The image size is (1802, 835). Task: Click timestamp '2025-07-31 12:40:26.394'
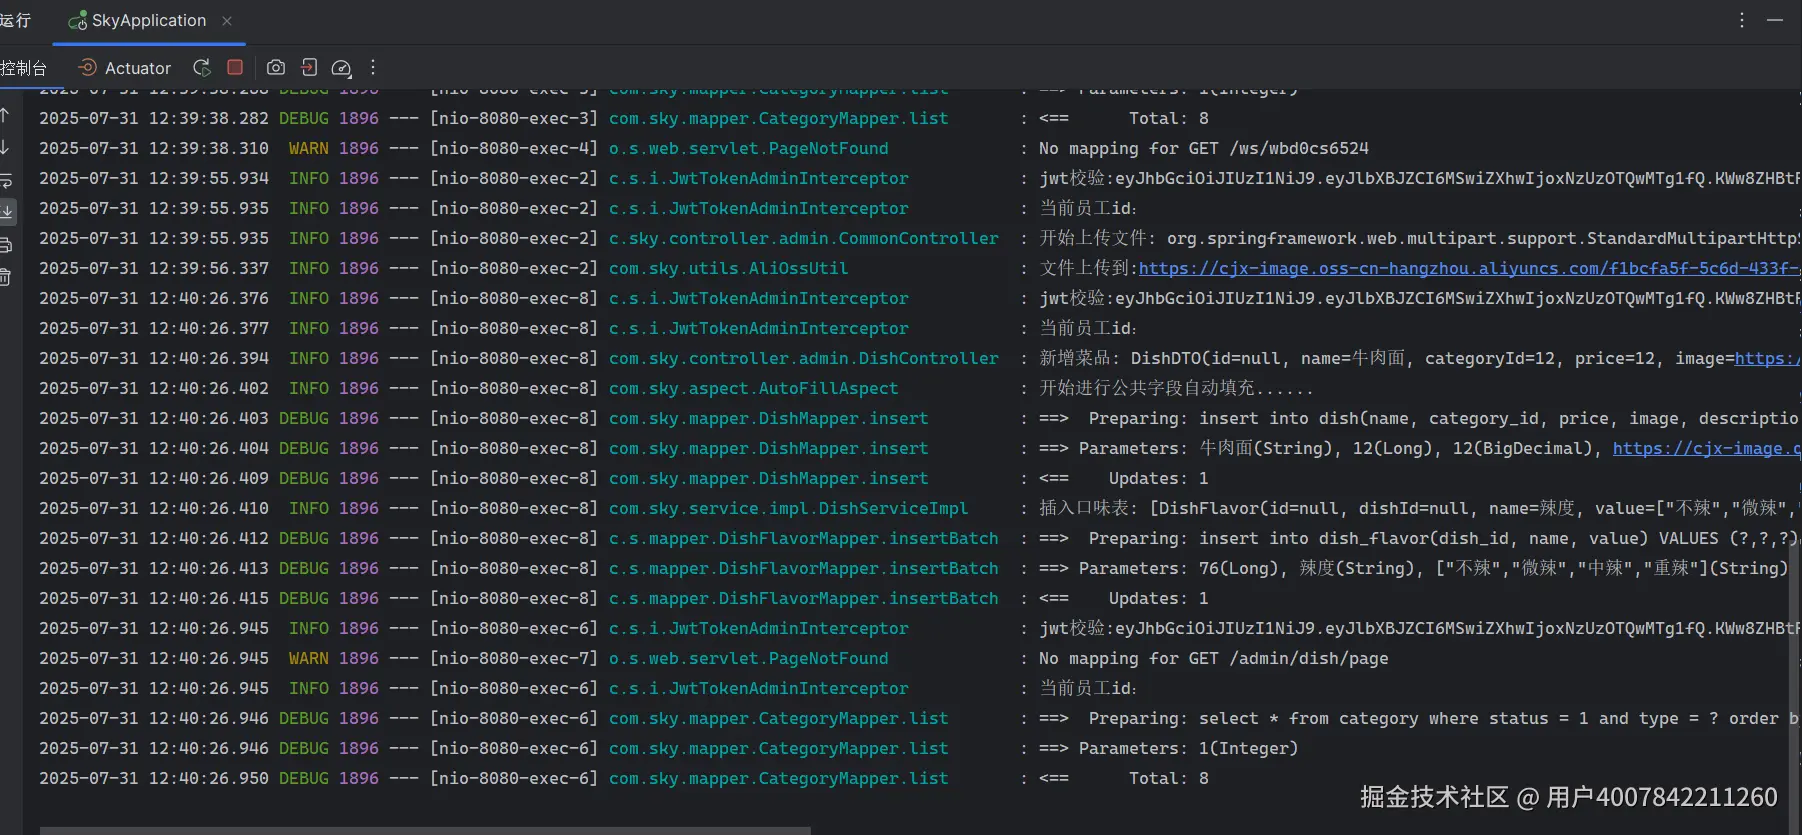(154, 358)
